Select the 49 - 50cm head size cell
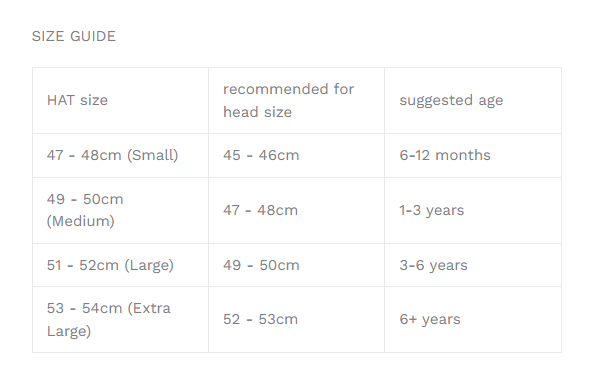 pyautogui.click(x=297, y=265)
